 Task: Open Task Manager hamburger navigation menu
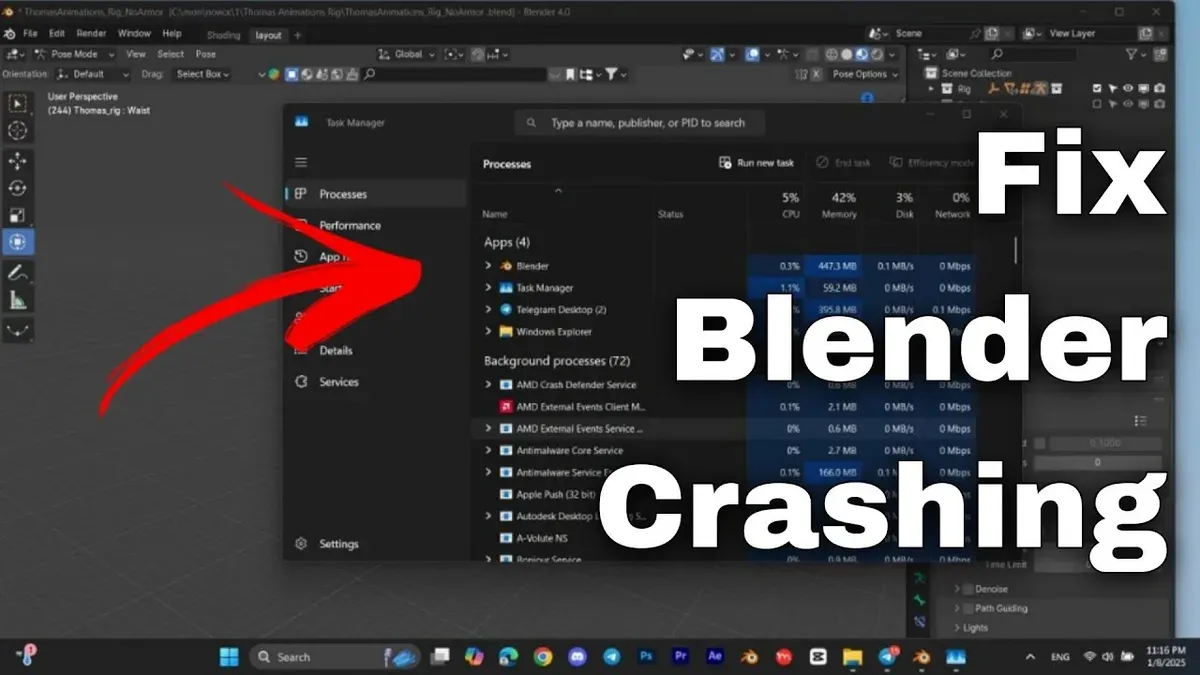pos(301,162)
